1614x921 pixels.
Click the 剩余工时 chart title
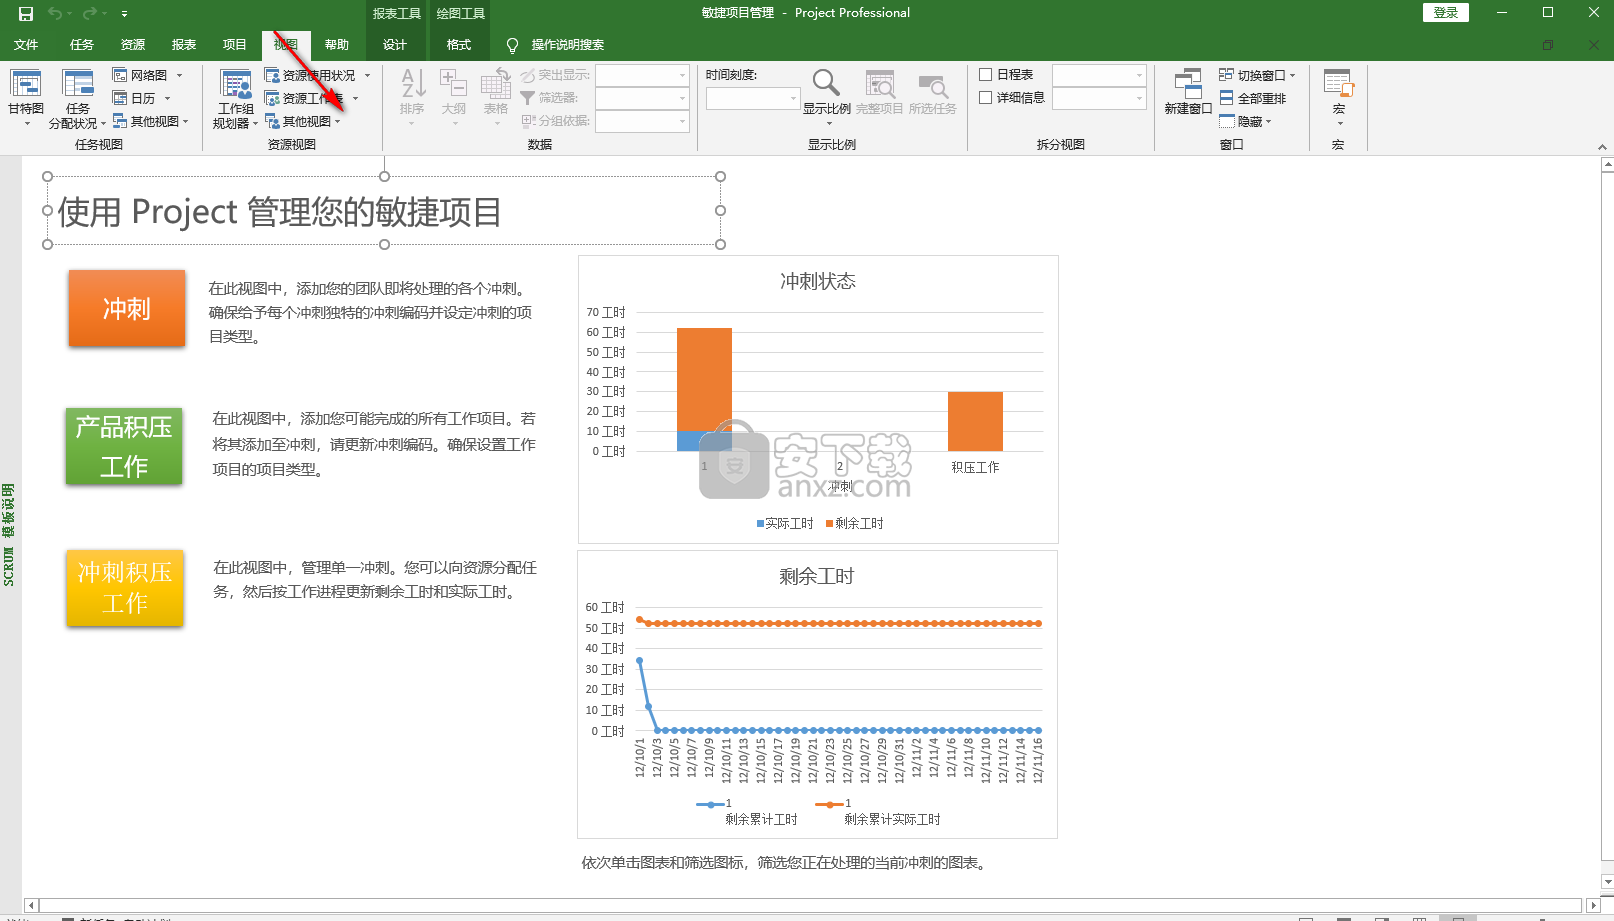[817, 576]
